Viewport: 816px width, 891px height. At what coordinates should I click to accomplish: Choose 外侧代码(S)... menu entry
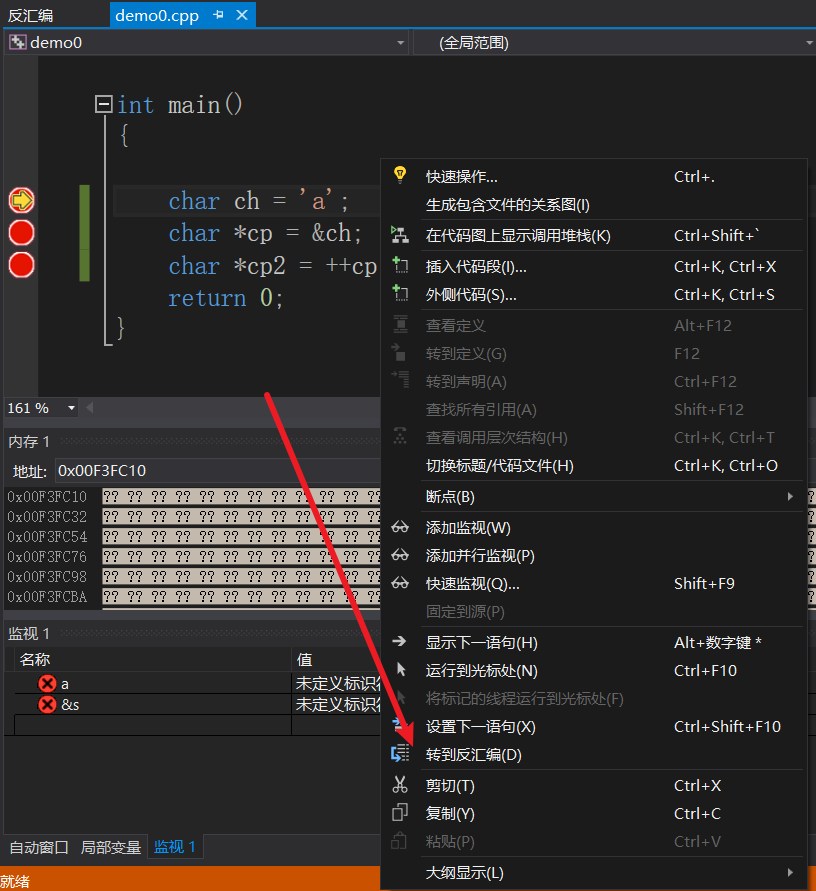point(594,295)
